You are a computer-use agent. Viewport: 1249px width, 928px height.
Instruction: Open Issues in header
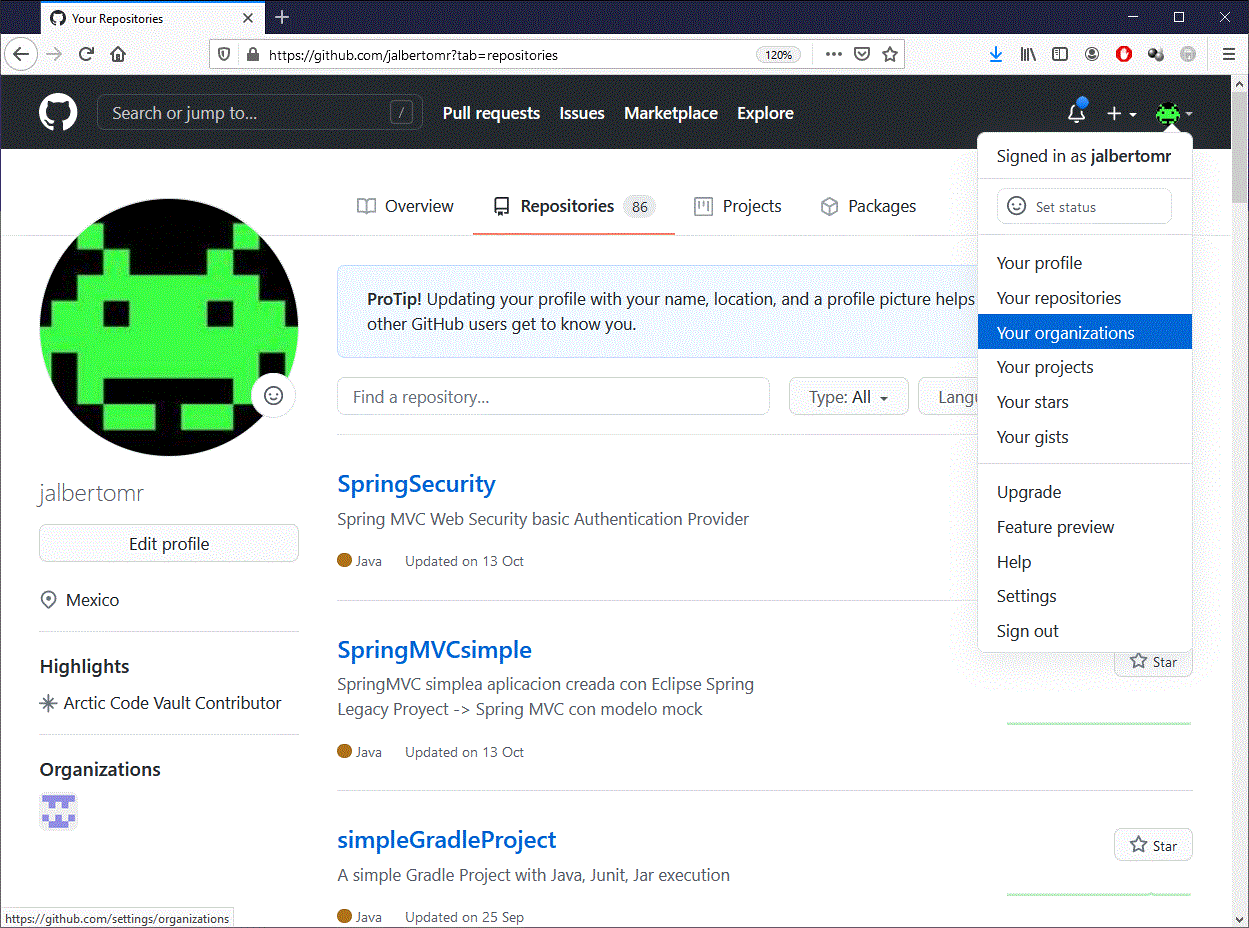click(582, 113)
